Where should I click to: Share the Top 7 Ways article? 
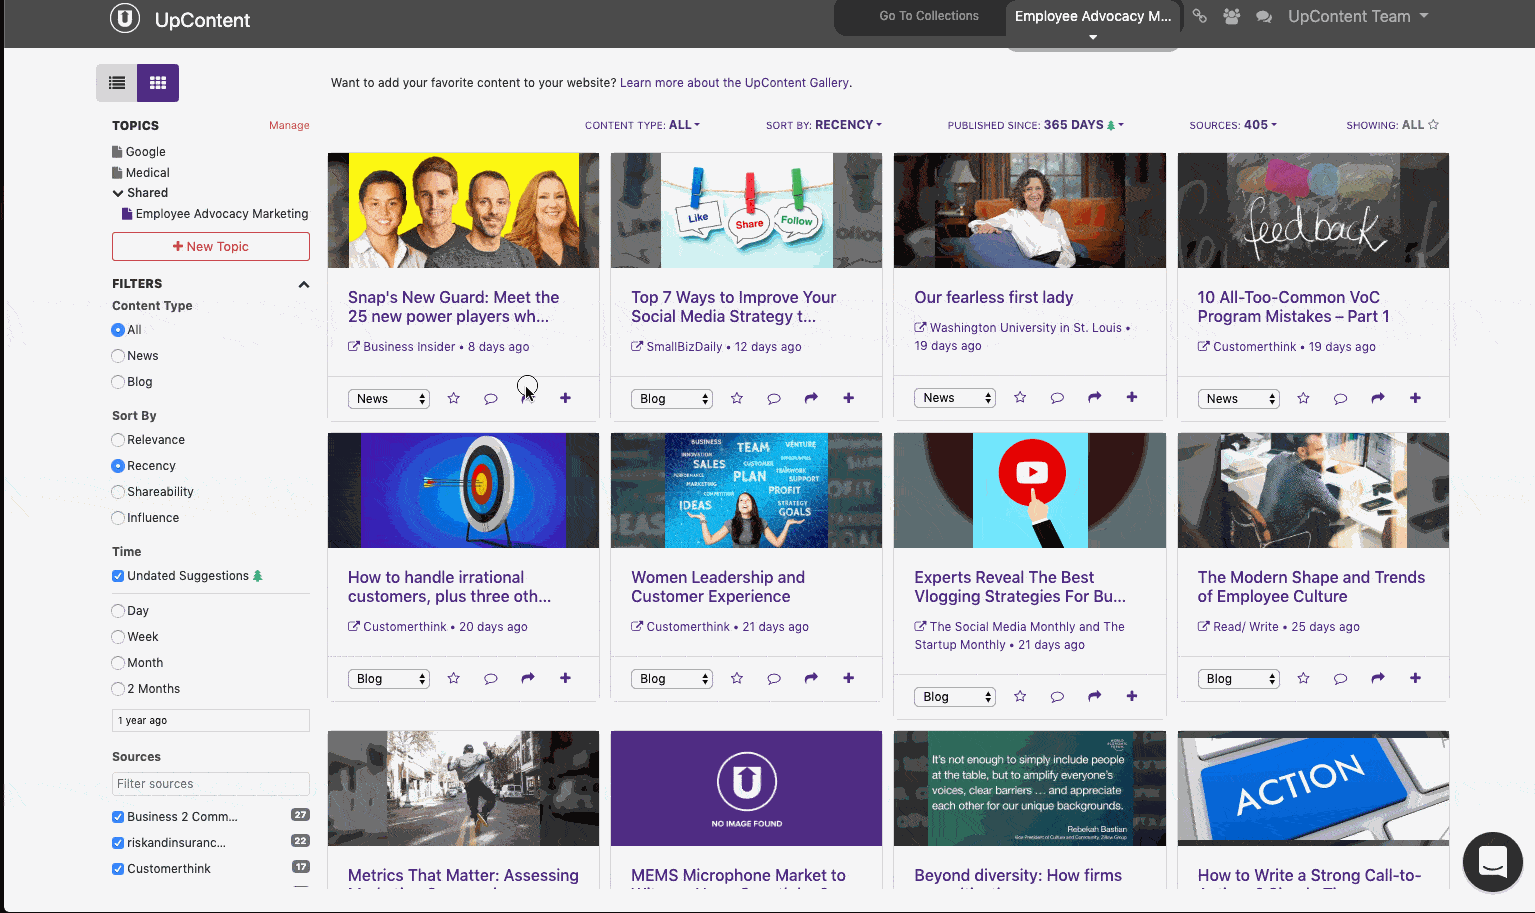point(811,397)
